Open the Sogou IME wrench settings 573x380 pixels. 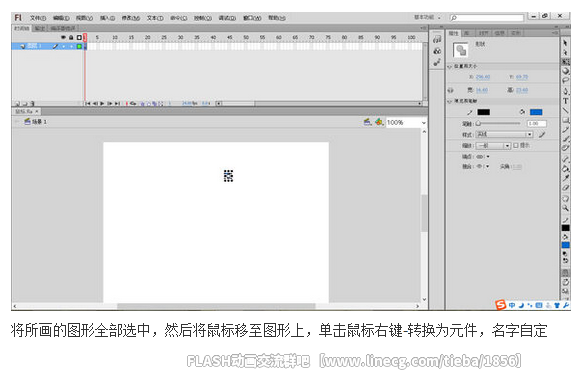pyautogui.click(x=566, y=305)
